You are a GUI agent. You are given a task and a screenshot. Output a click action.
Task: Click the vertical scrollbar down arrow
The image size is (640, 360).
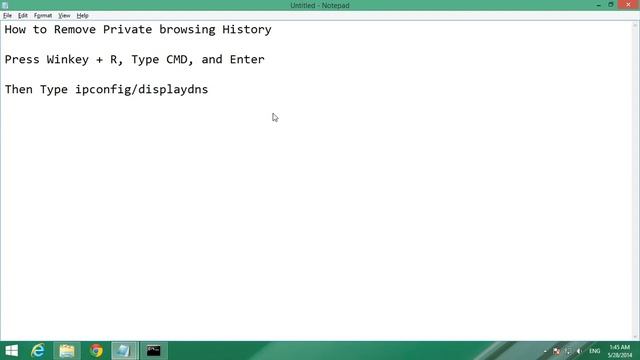click(635, 337)
